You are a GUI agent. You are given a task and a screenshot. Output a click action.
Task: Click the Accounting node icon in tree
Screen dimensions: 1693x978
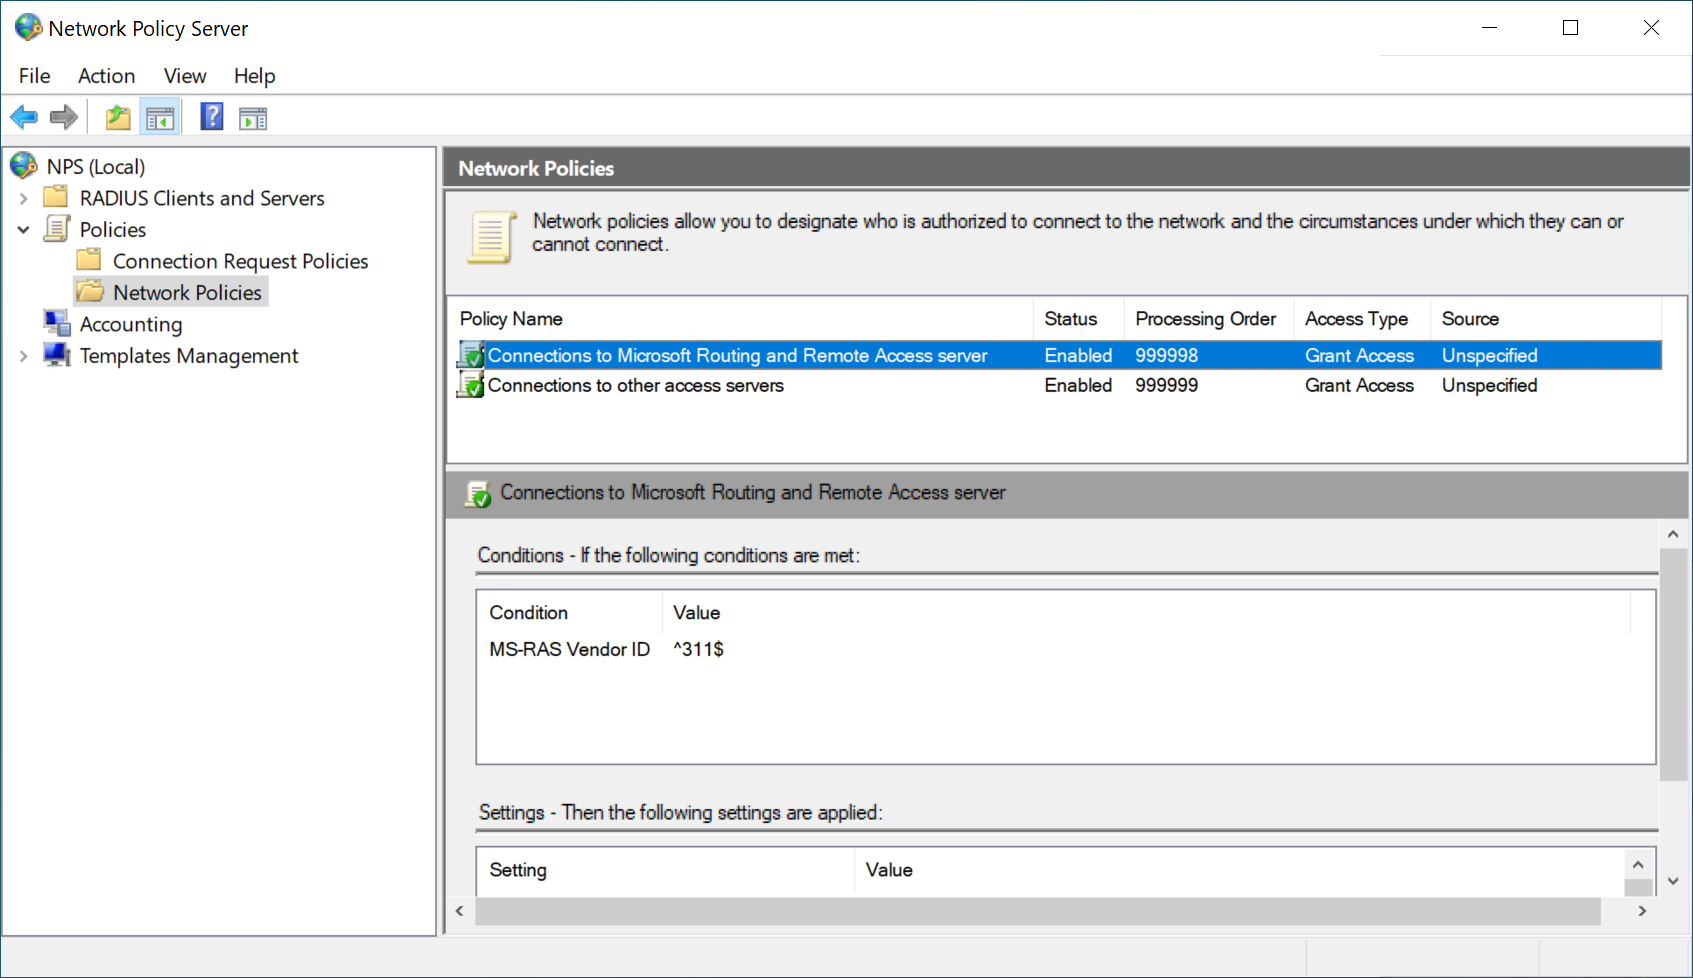point(57,324)
